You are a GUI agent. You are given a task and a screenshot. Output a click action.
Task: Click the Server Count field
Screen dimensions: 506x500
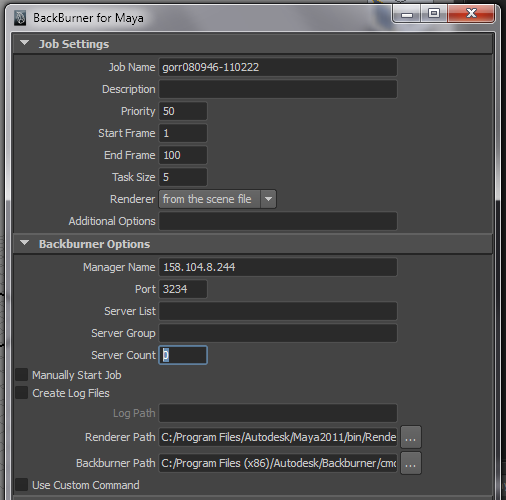[183, 355]
